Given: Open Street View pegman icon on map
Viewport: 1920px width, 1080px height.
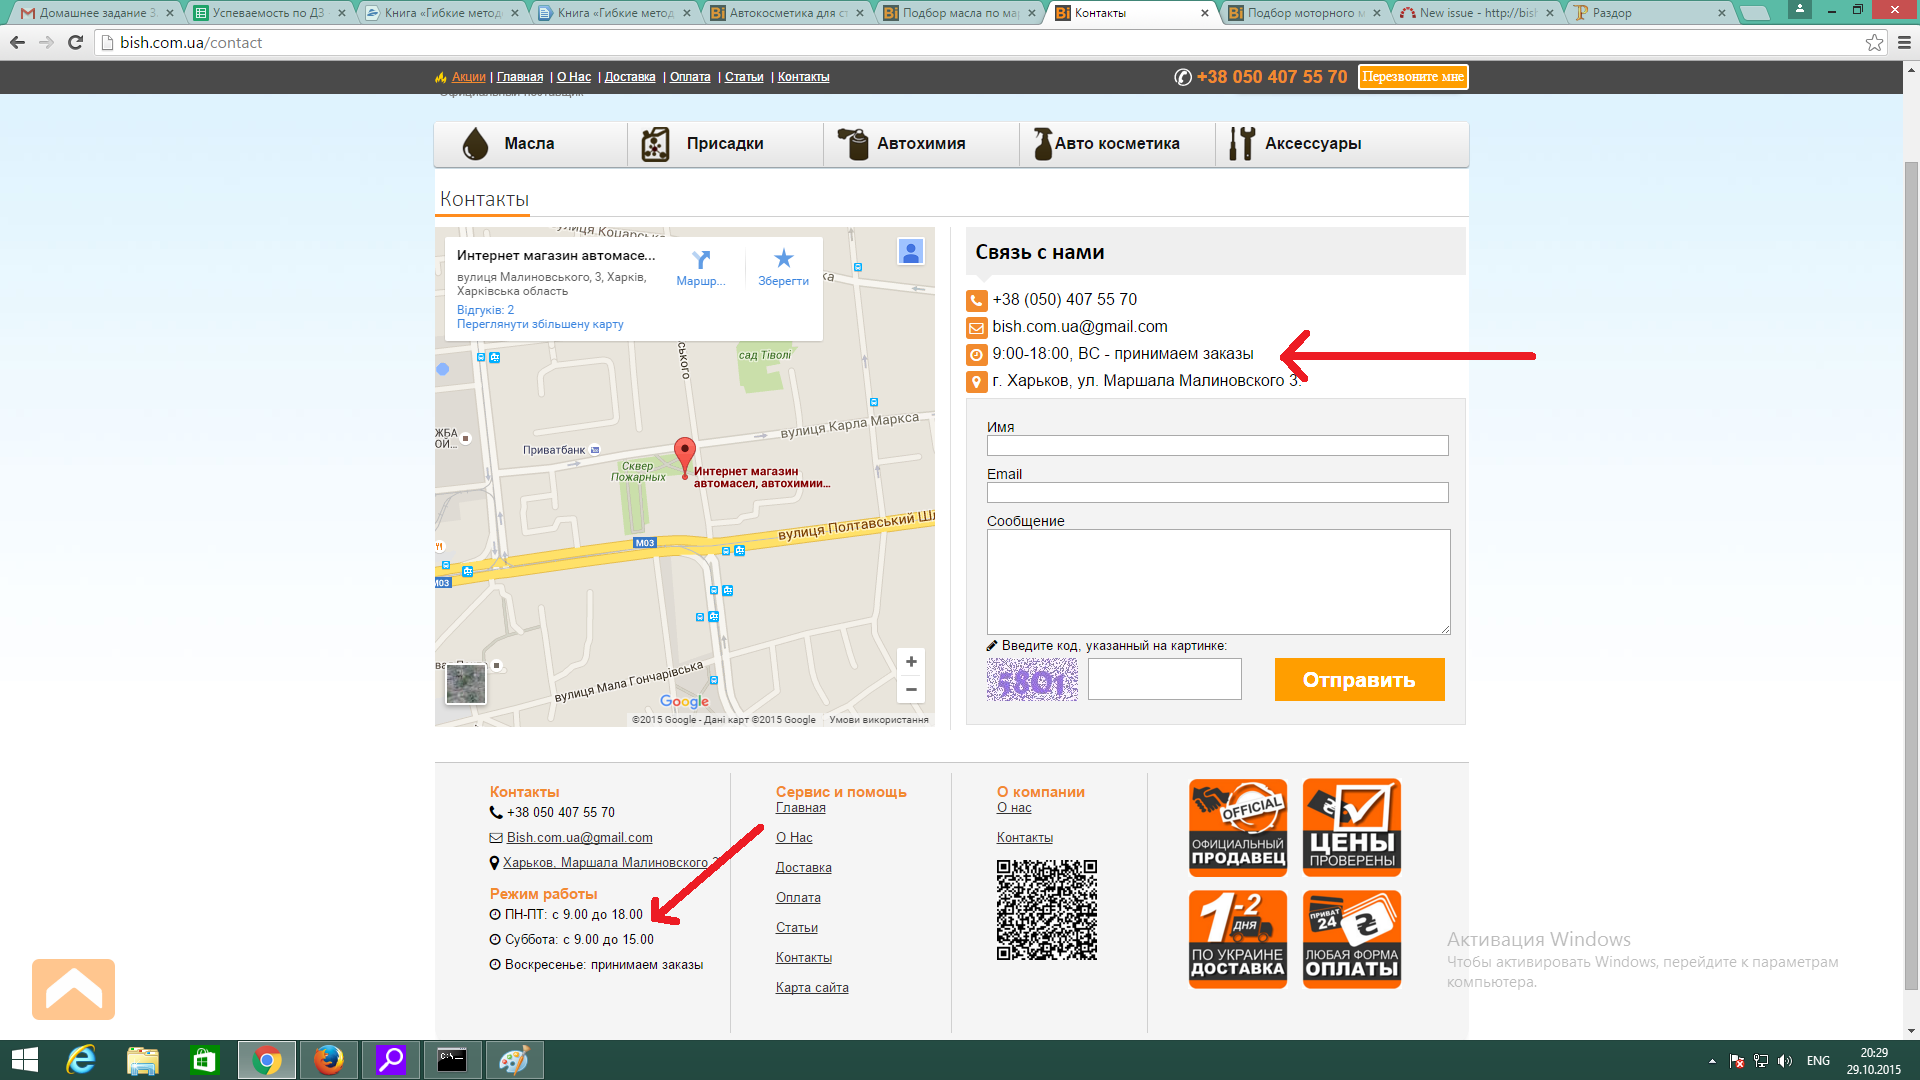Looking at the screenshot, I should [910, 252].
